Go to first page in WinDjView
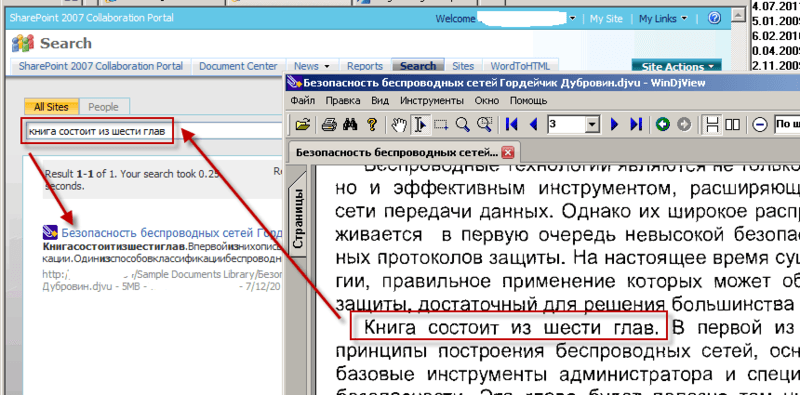This screenshot has height=395, width=800. (512, 124)
